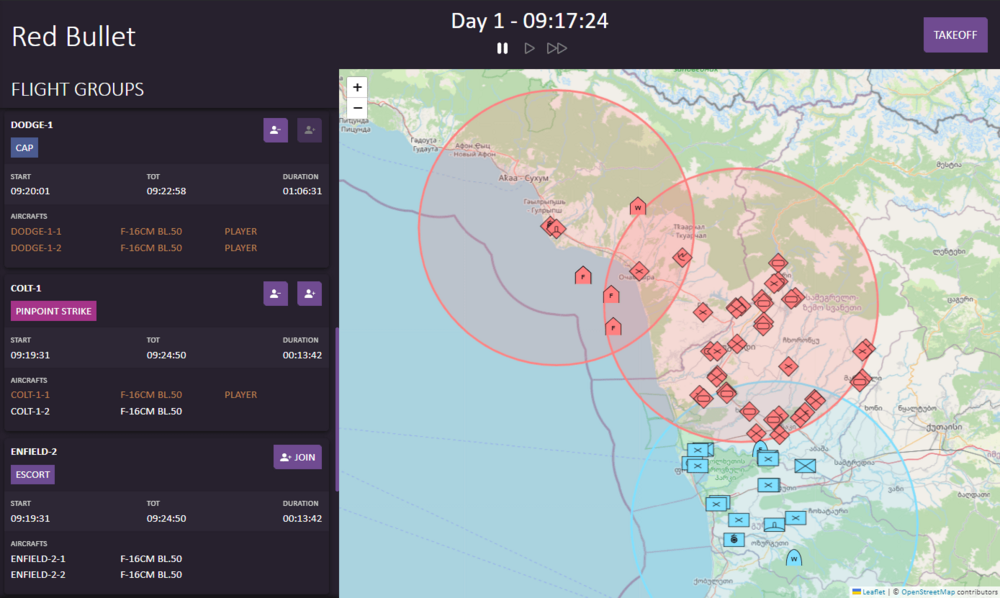Zoom out on the map
The height and width of the screenshot is (598, 1000).
click(x=357, y=107)
